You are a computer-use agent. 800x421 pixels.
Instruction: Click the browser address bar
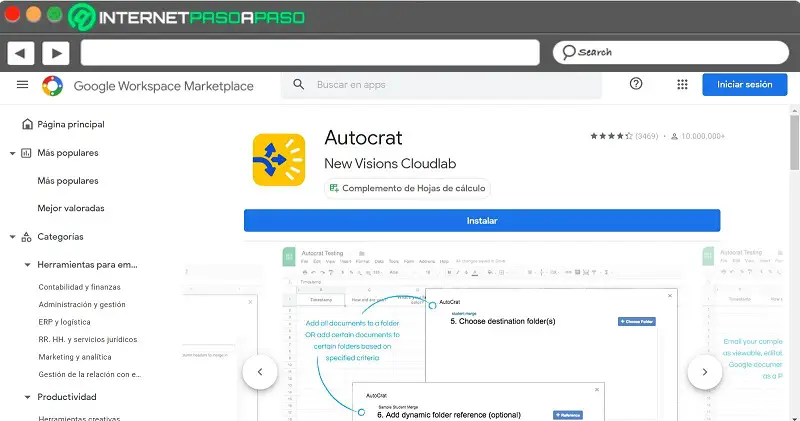coord(310,53)
